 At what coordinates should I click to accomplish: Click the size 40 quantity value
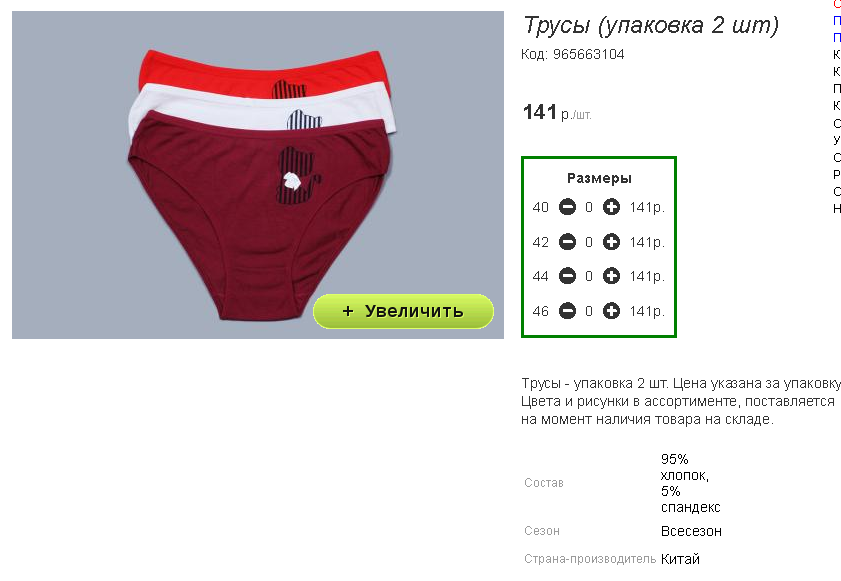[589, 207]
